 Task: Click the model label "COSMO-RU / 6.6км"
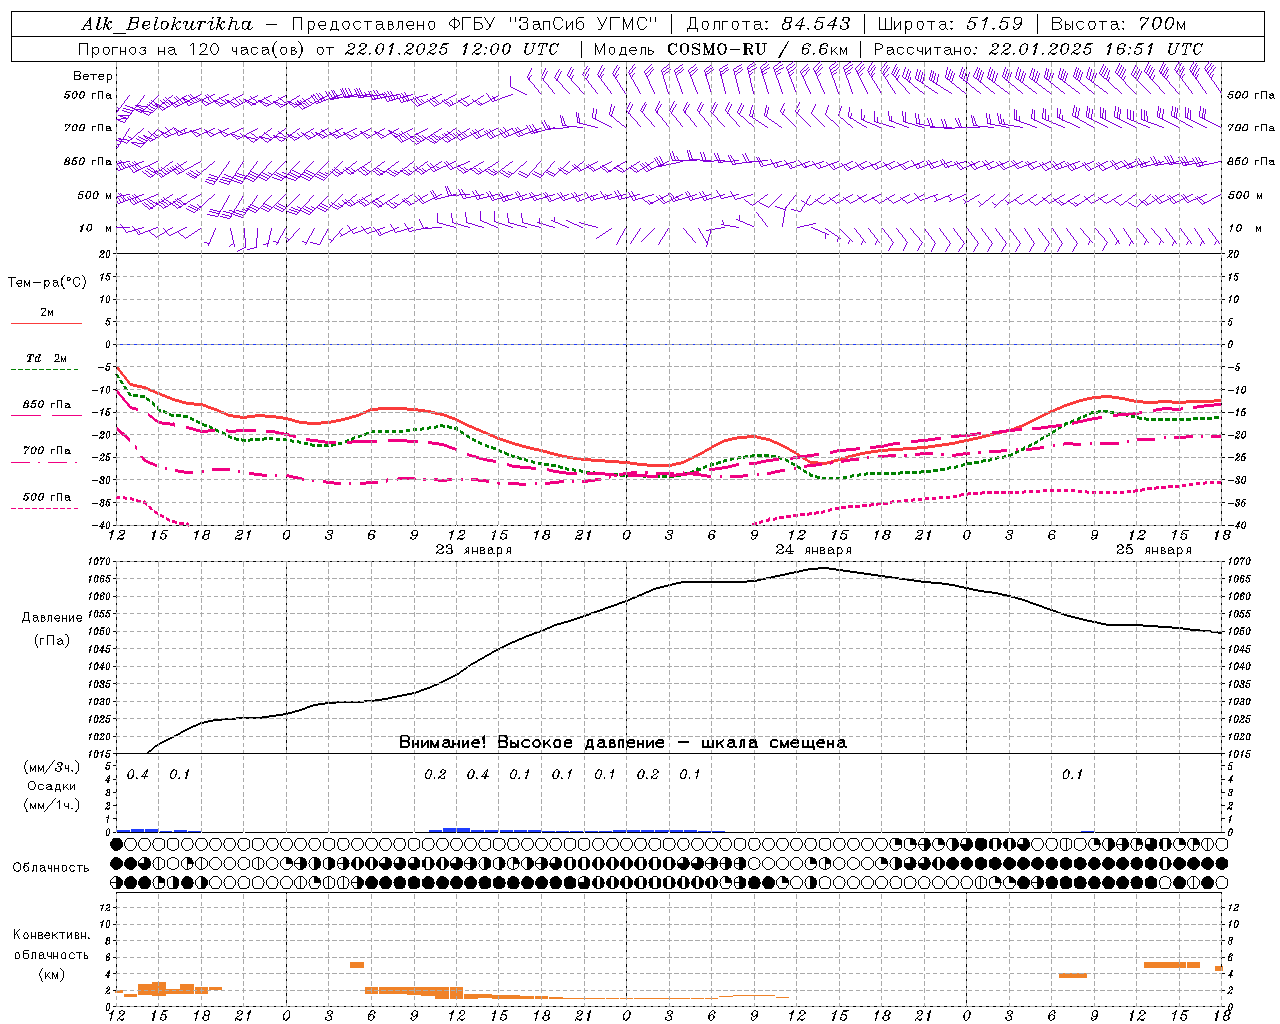[757, 49]
